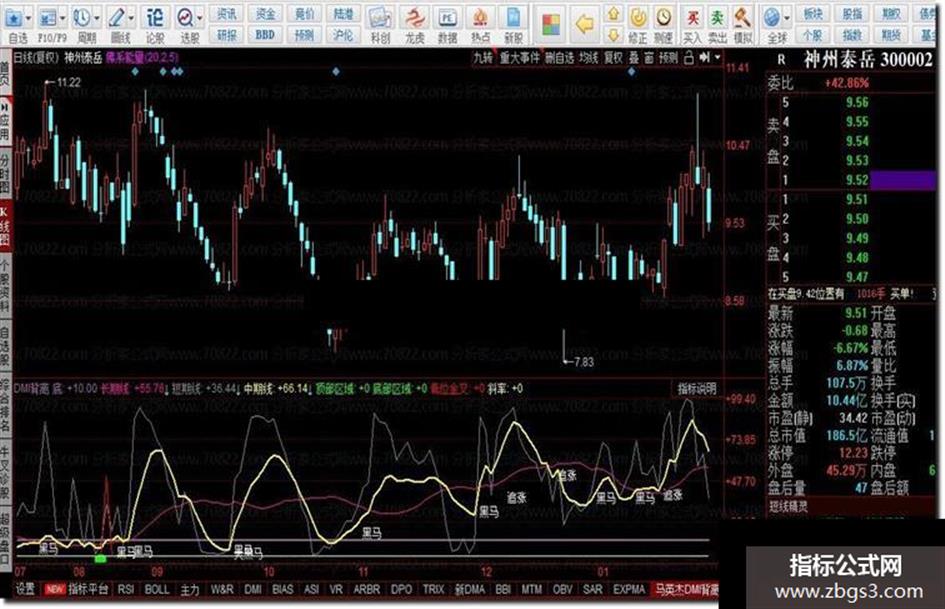Open the chart header dropdown arrow

coord(717,58)
